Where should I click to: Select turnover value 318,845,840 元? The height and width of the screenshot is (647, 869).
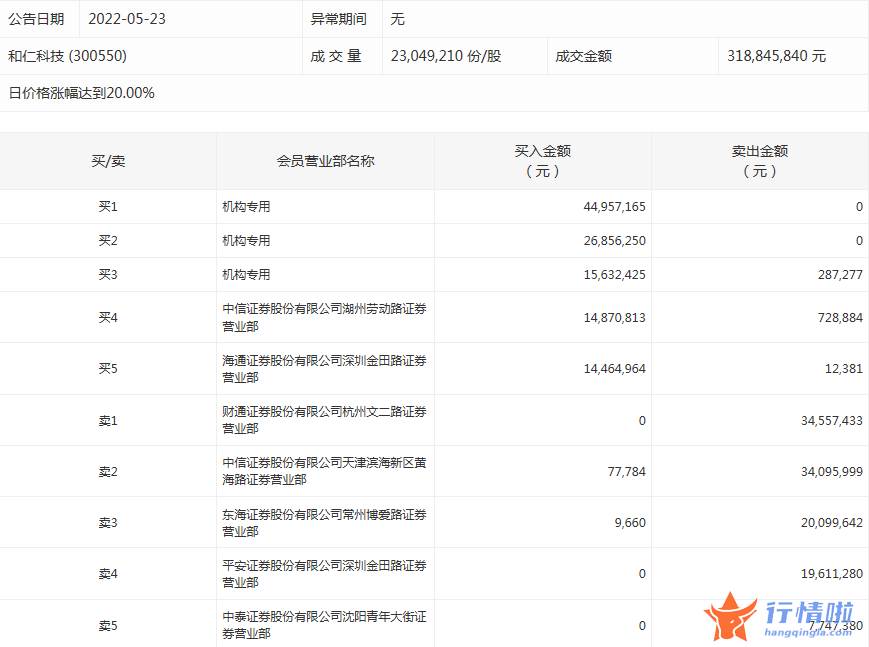[x=776, y=56]
